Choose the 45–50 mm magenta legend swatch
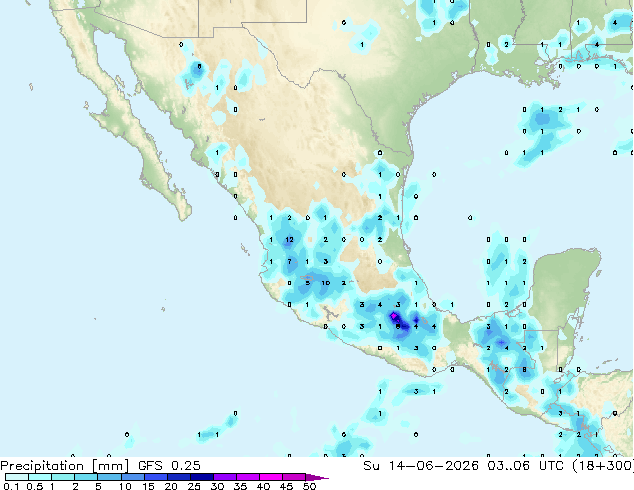 [x=294, y=477]
